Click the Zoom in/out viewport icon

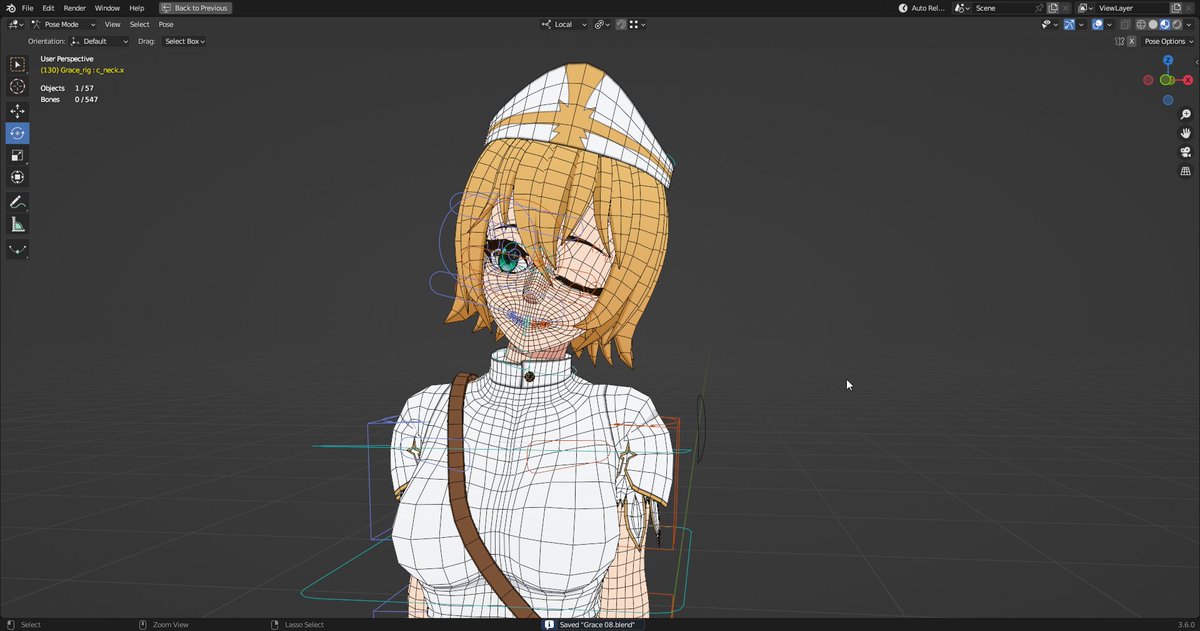[x=1186, y=115]
